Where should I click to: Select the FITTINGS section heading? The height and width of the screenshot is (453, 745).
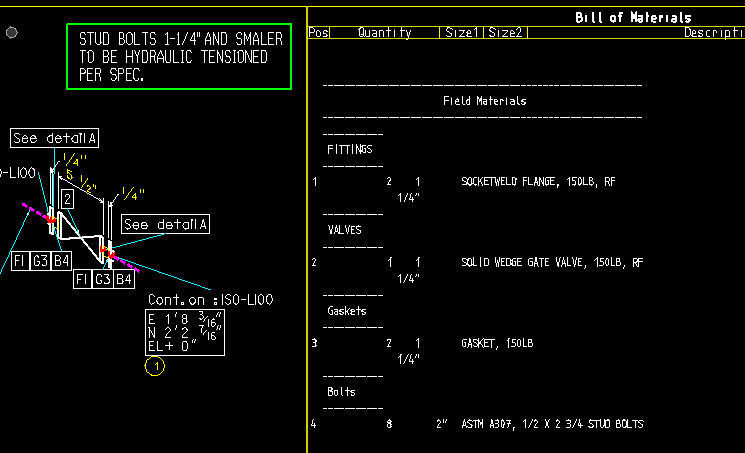coord(350,150)
